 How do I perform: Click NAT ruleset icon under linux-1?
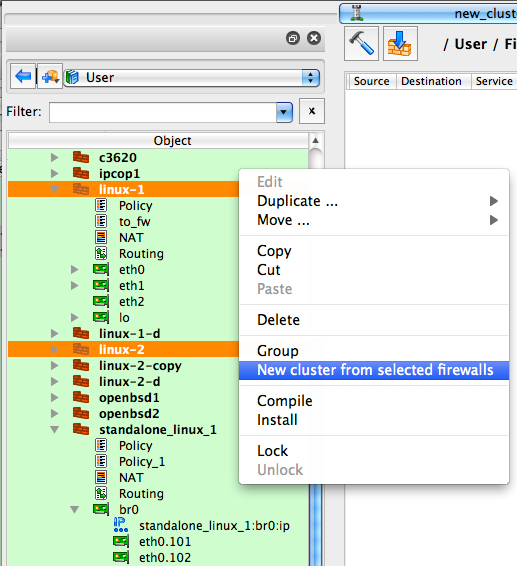(x=101, y=237)
